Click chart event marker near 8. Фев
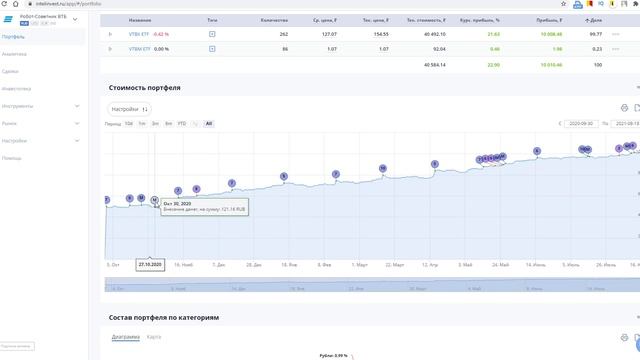This screenshot has height=360, width=640. pyautogui.click(x=336, y=174)
